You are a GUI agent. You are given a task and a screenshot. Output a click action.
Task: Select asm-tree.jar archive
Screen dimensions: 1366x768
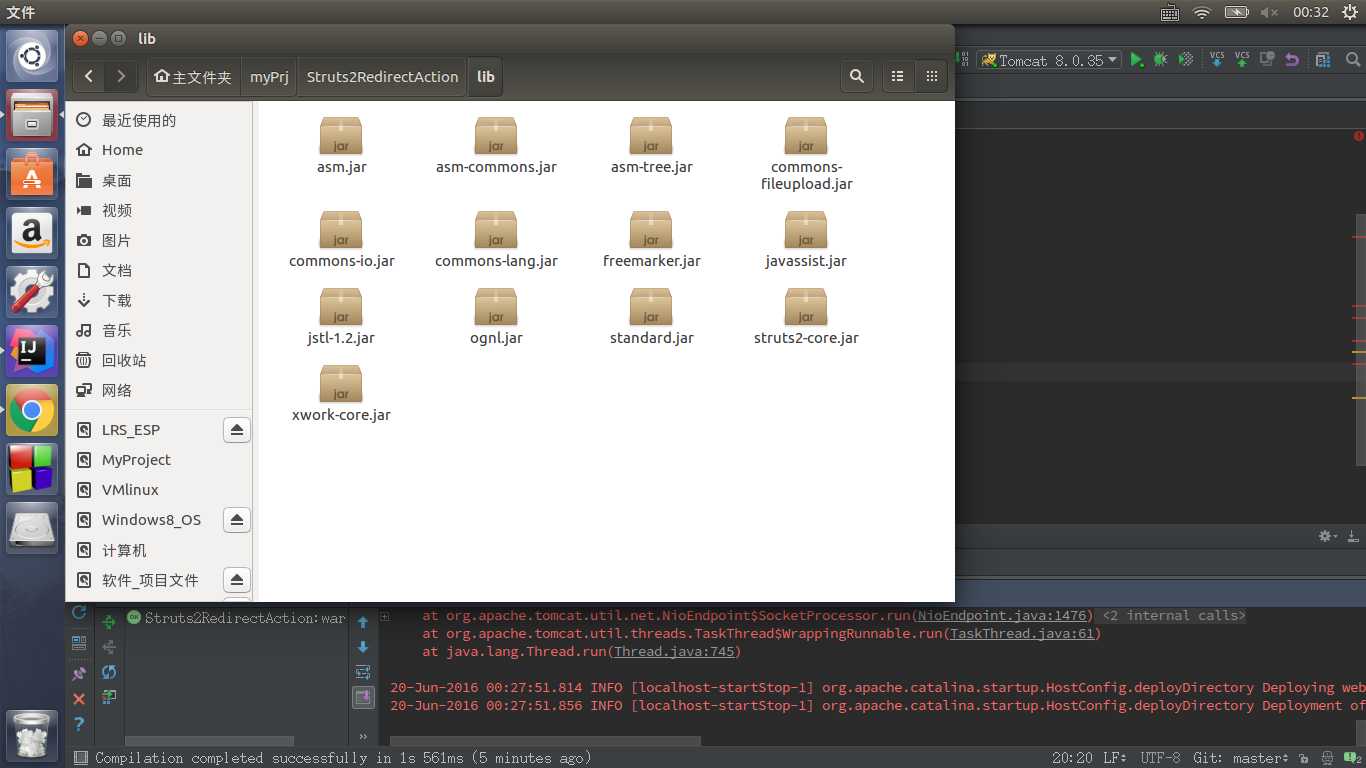click(x=651, y=146)
